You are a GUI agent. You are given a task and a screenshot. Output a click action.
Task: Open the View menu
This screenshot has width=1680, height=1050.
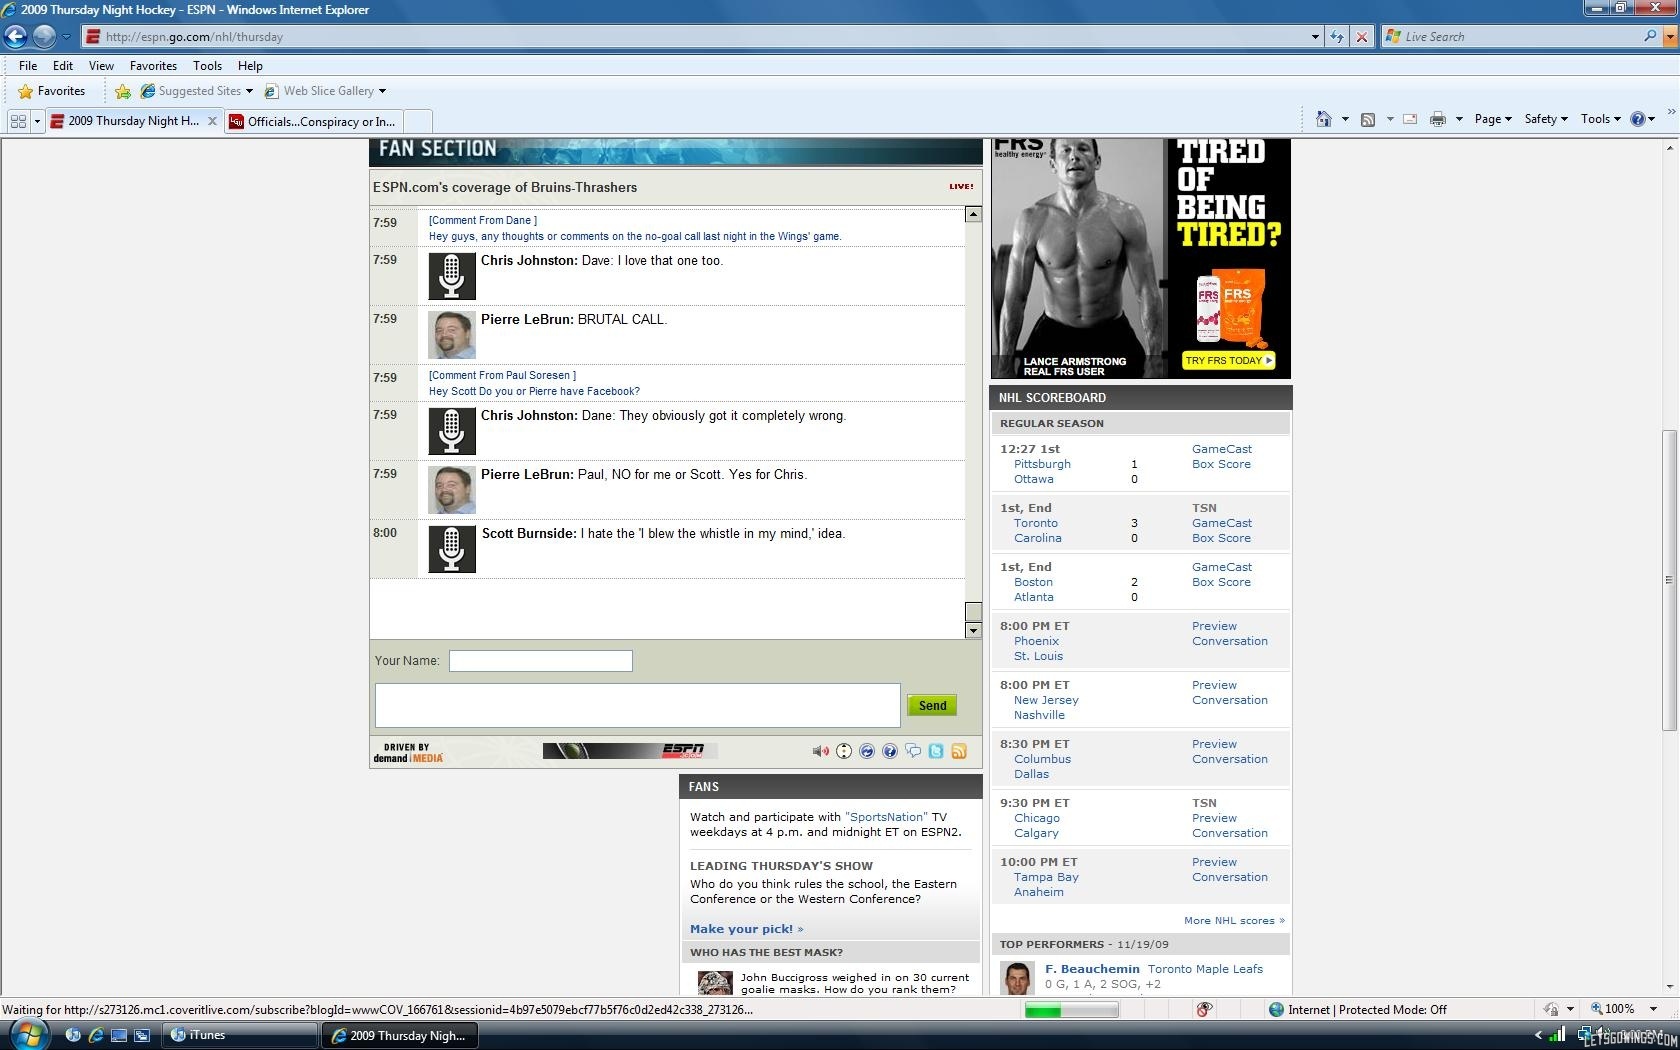point(101,66)
